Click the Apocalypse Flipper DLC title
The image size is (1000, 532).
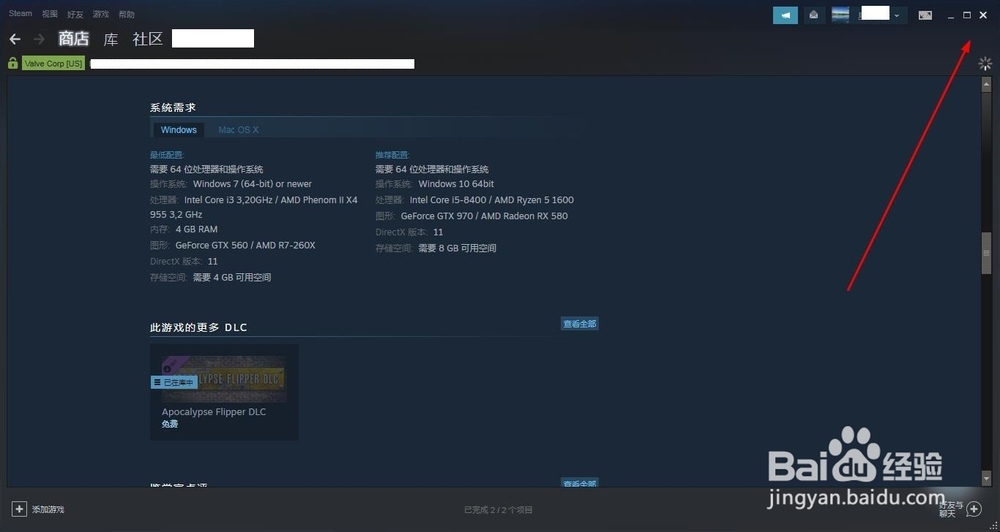click(x=214, y=412)
